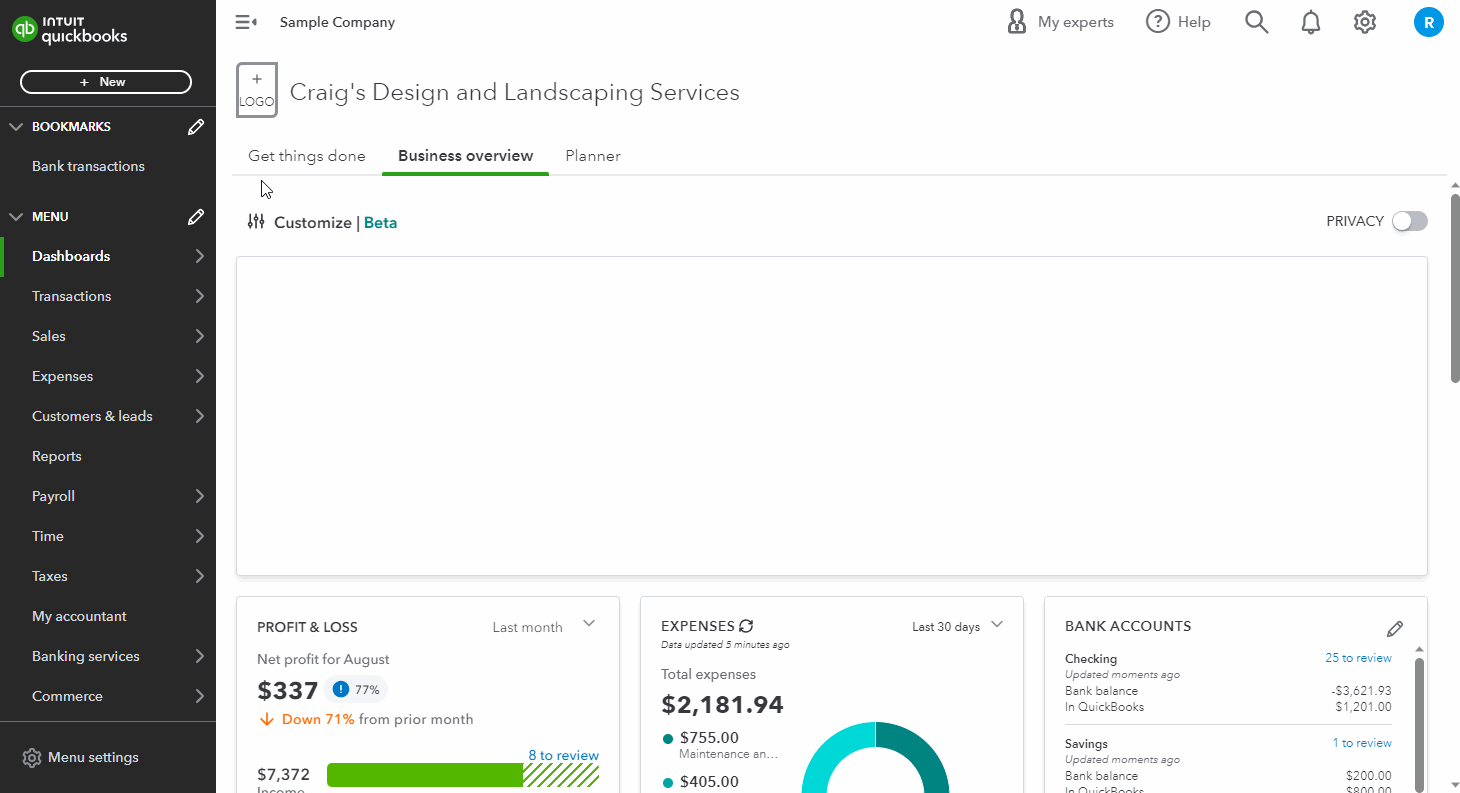Viewport: 1460px width, 793px height.
Task: Click the green income progress bar
Action: point(425,775)
